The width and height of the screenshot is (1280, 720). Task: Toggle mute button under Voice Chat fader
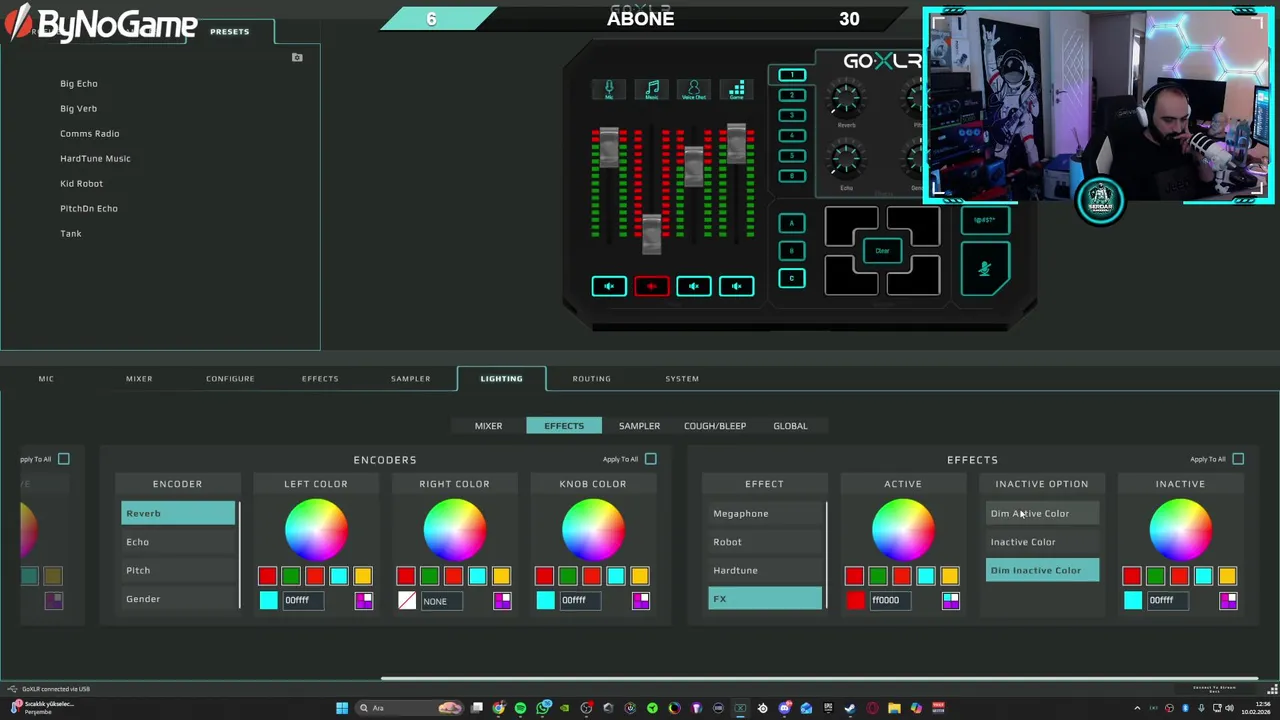tap(694, 287)
